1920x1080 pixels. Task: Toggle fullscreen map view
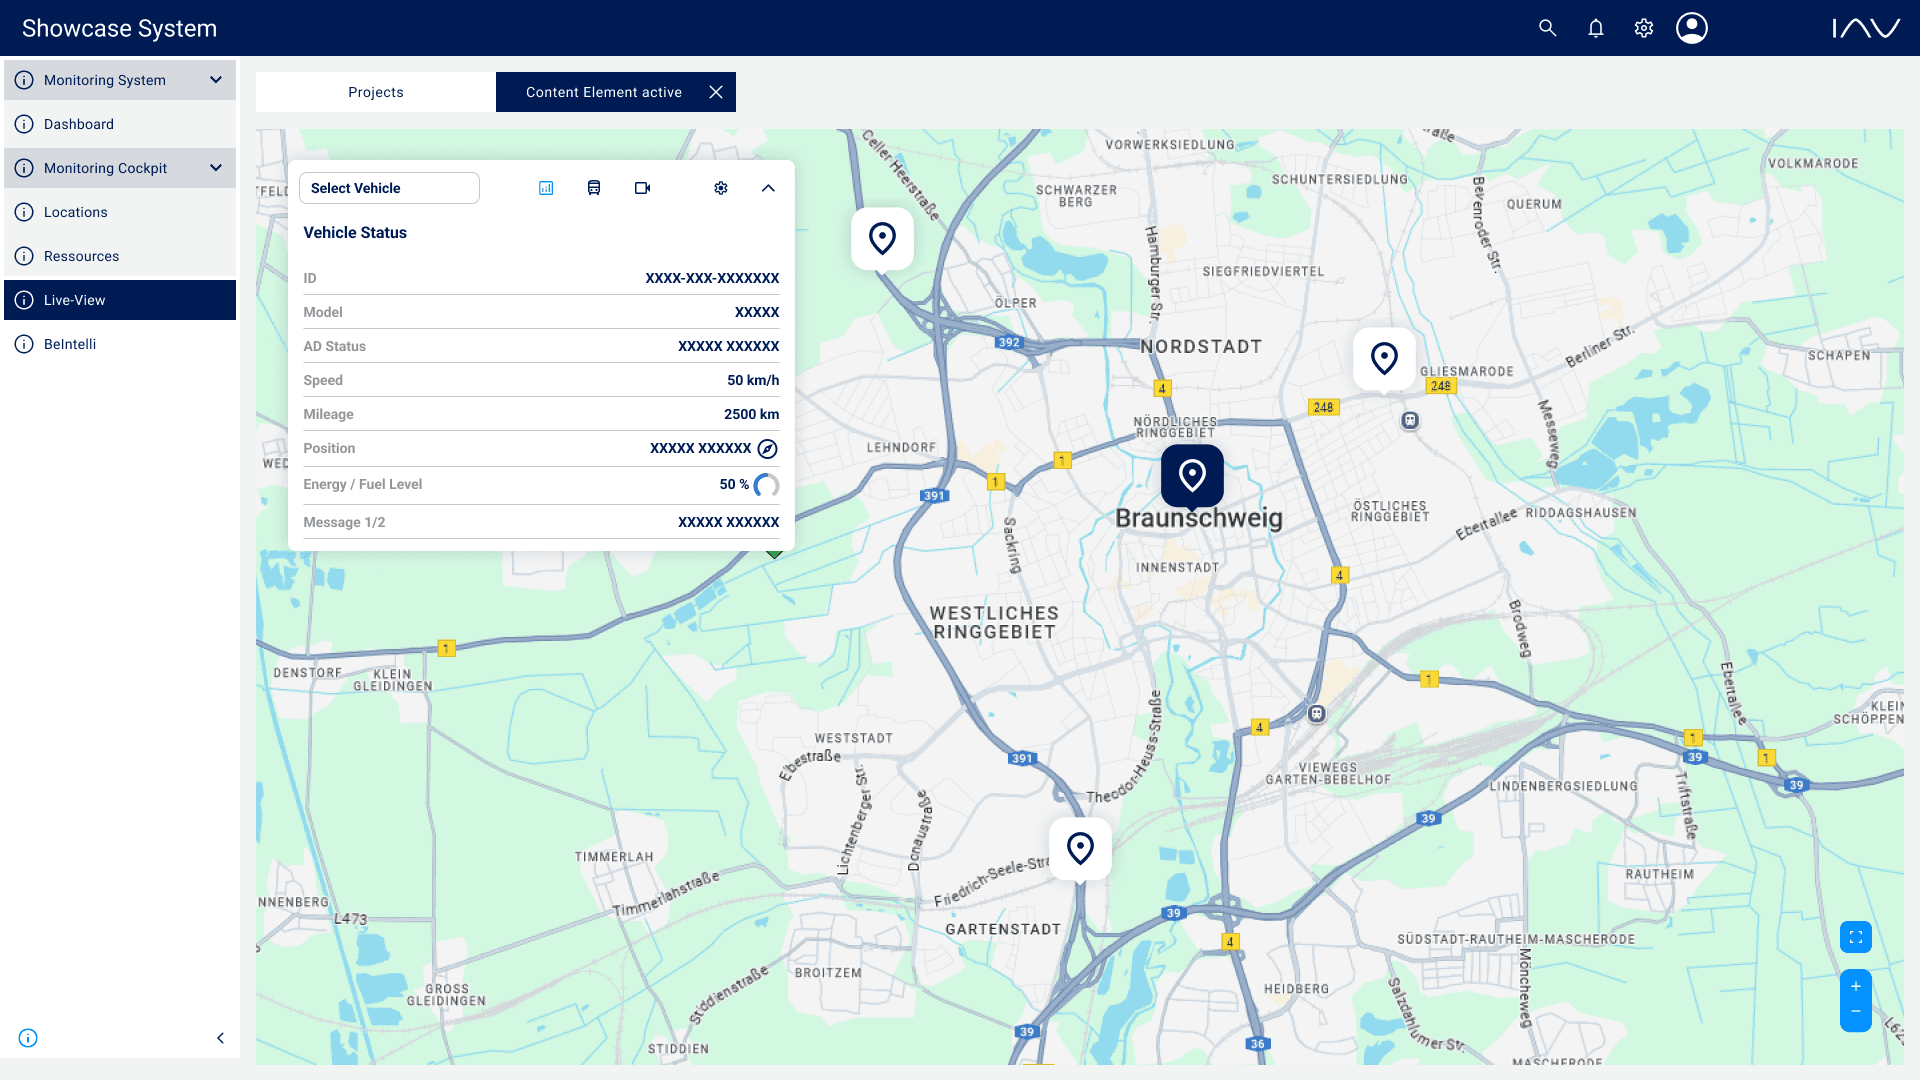(1856, 937)
